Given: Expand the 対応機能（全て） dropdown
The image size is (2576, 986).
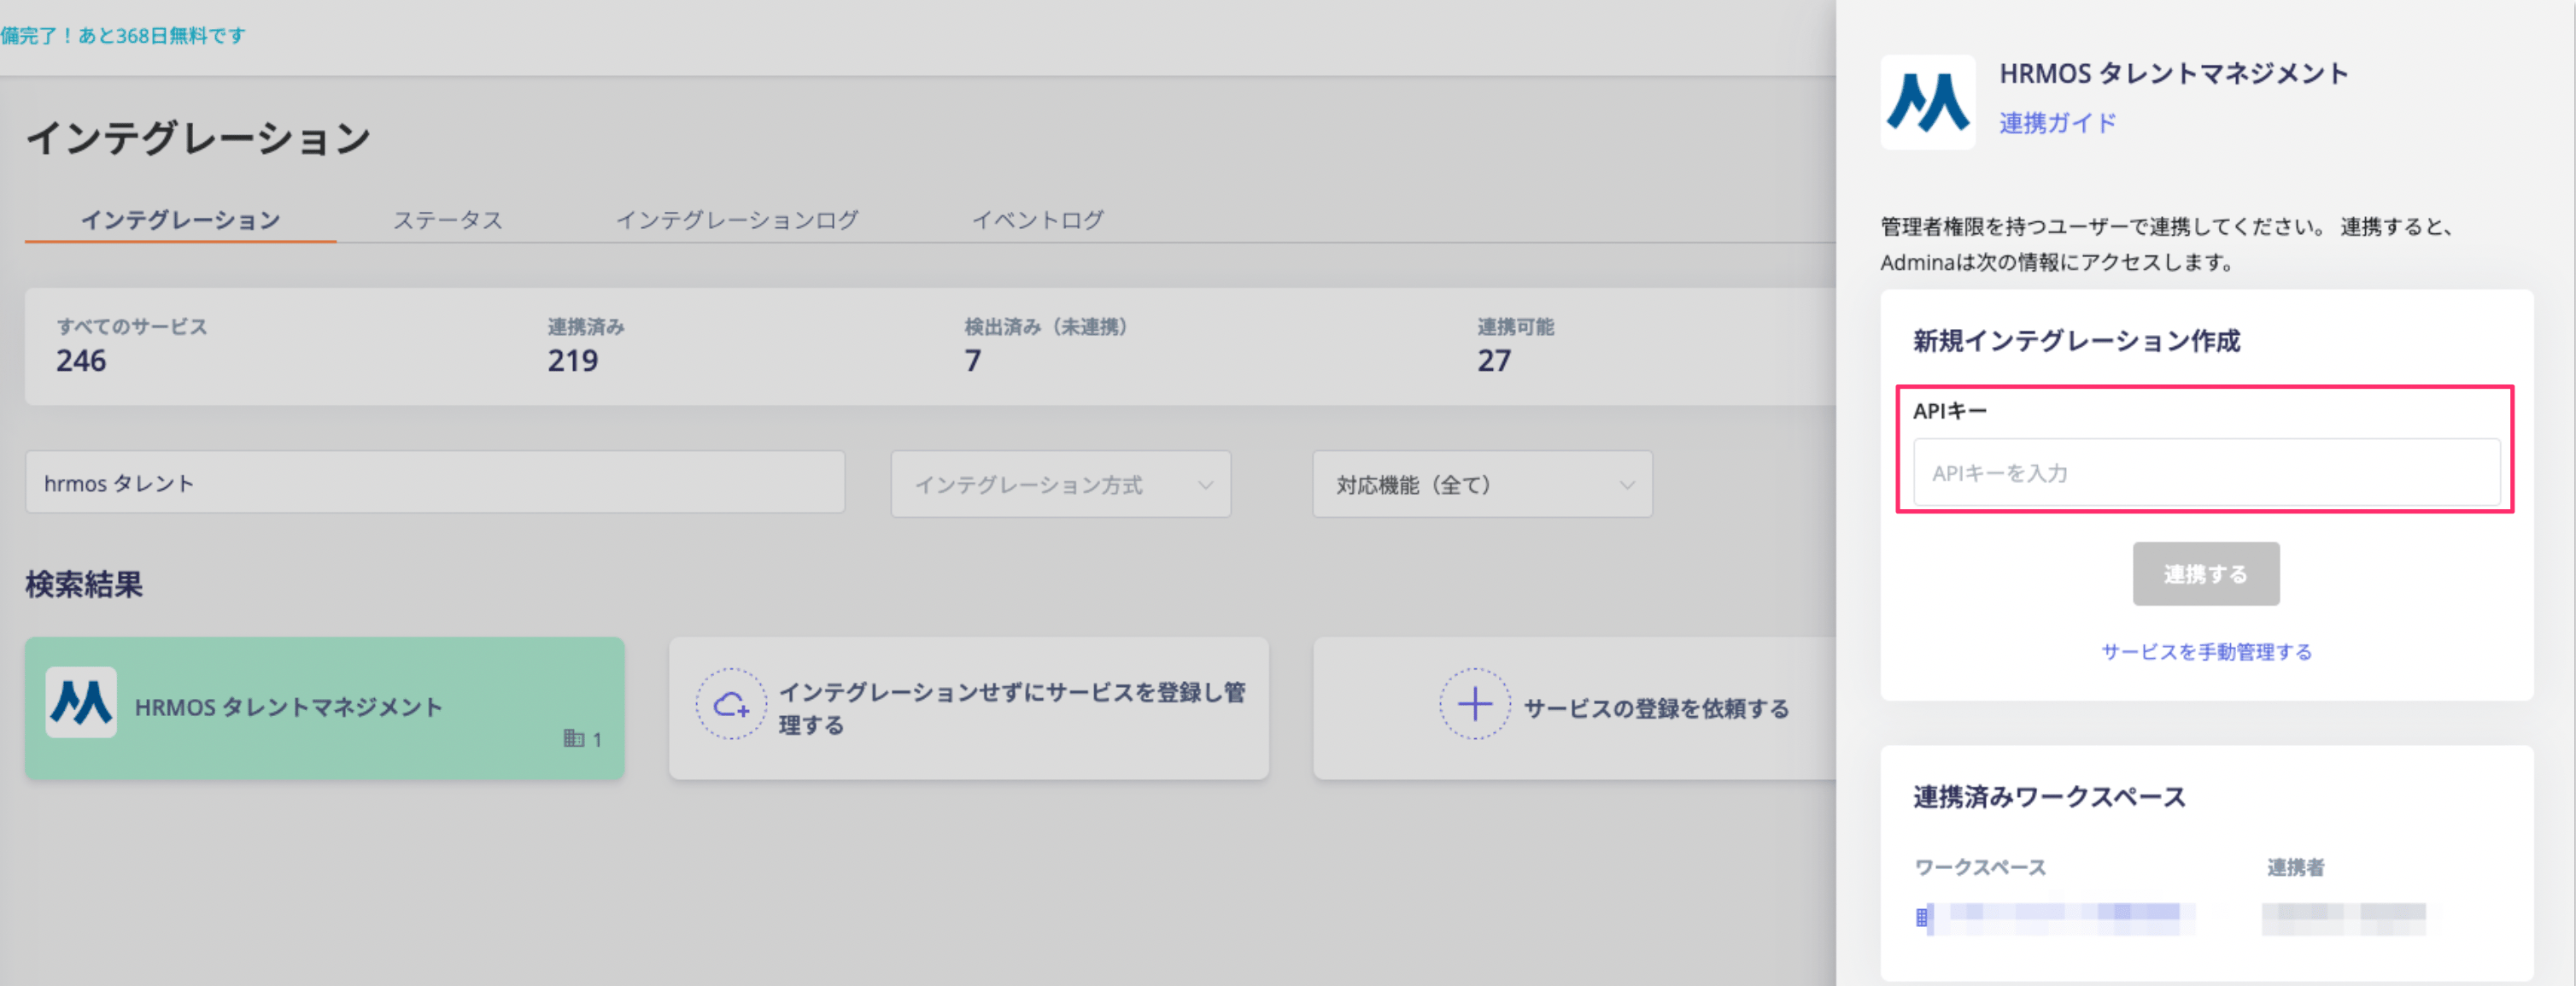Looking at the screenshot, I should coord(1482,484).
